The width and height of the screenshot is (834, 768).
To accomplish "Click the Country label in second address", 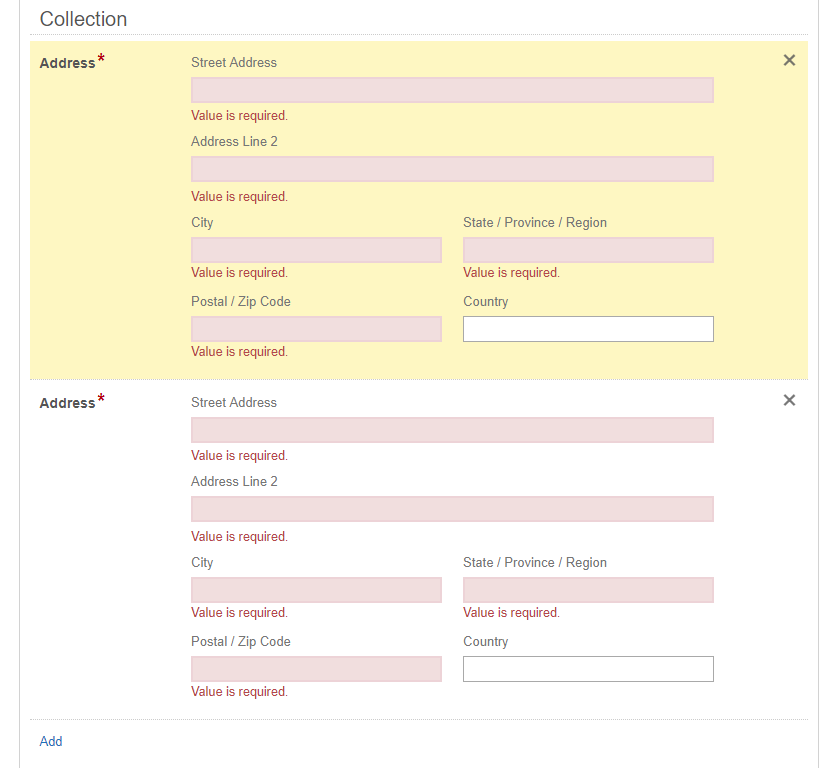I will coord(486,642).
